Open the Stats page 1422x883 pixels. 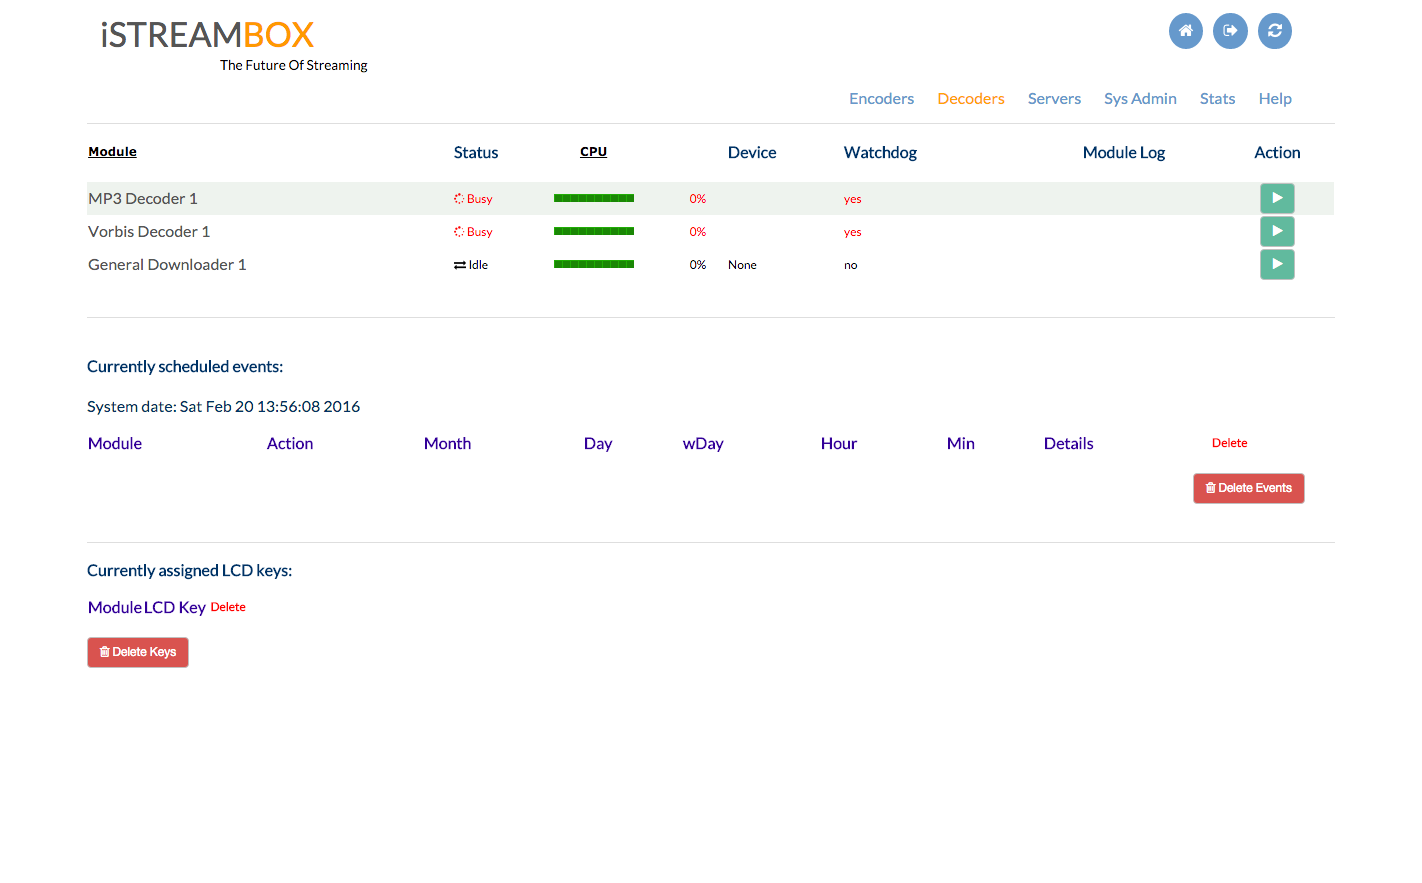(x=1217, y=98)
